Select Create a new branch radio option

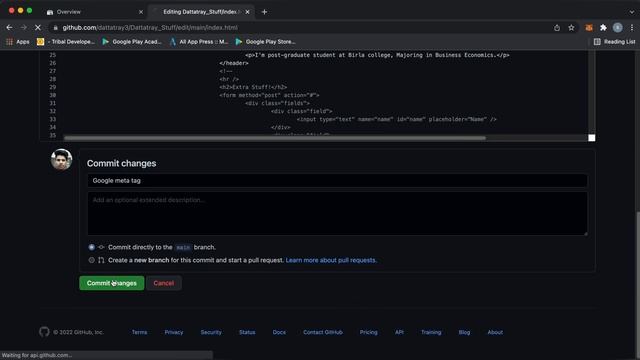(91, 260)
